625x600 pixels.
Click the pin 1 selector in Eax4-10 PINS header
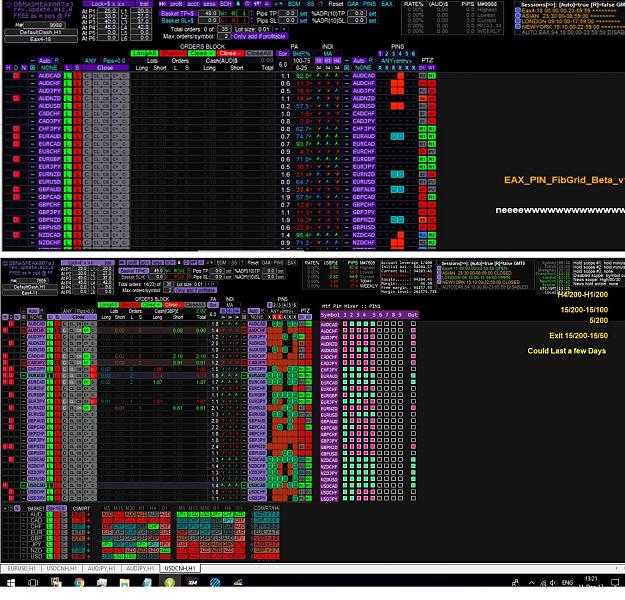click(380, 53)
